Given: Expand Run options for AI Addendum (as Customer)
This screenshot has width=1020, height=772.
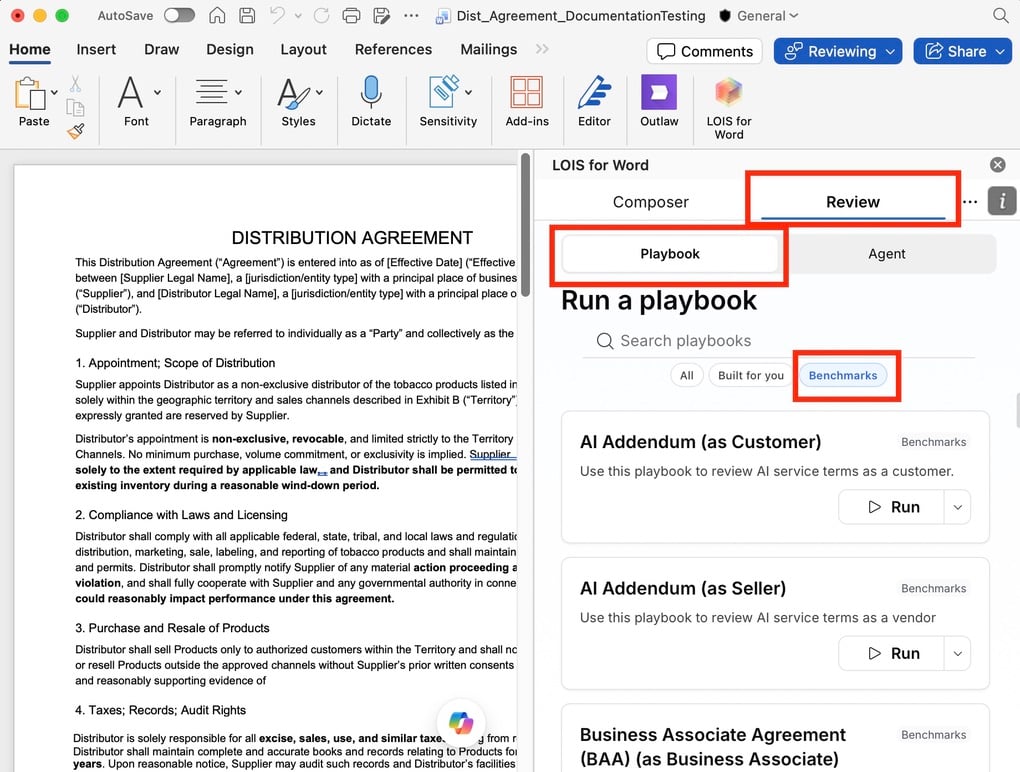Looking at the screenshot, I should (958, 507).
